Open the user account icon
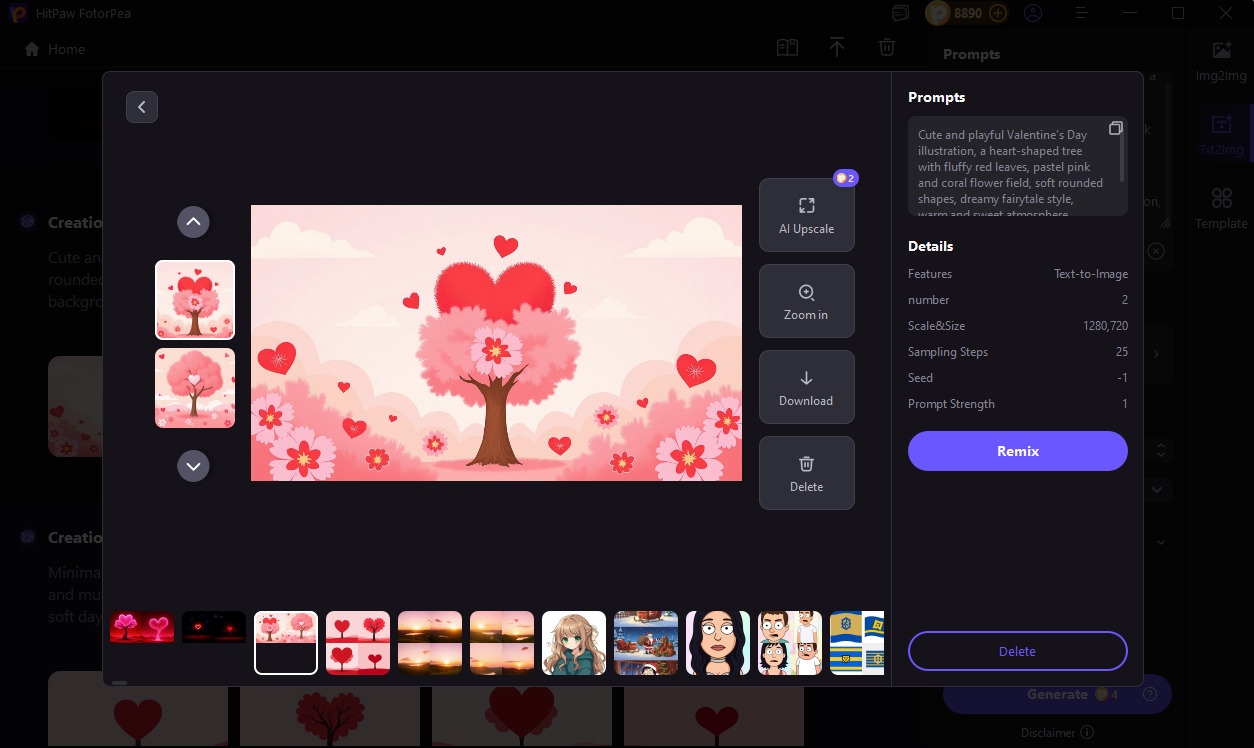 [x=1033, y=13]
